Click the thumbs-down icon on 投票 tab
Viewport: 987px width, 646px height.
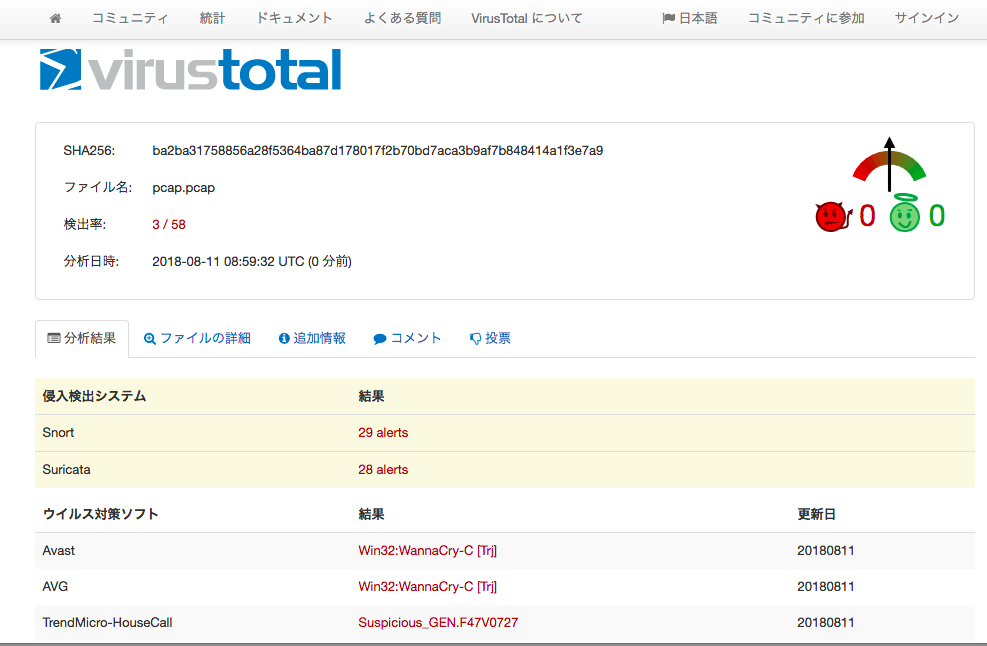tap(475, 339)
